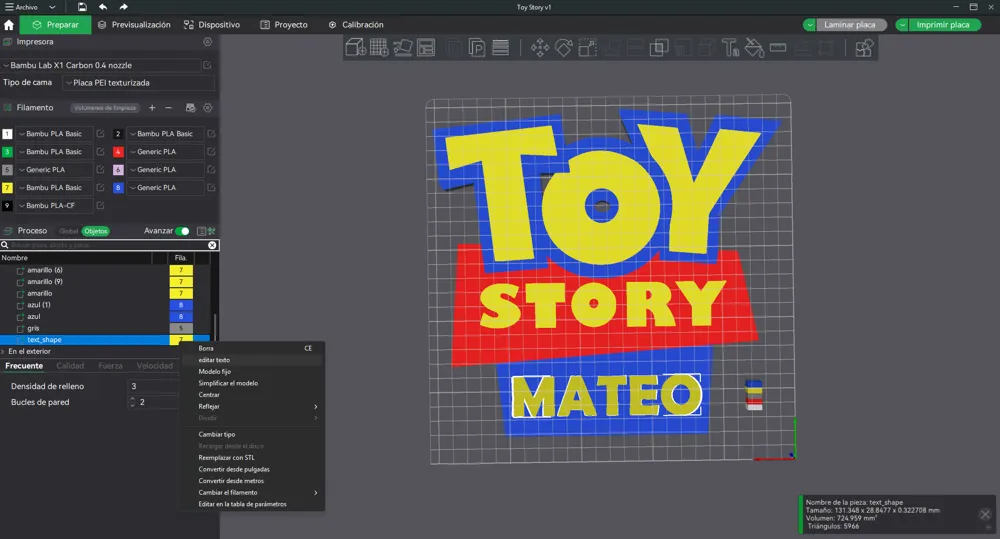Select the color painting bucket tool

tap(754, 48)
